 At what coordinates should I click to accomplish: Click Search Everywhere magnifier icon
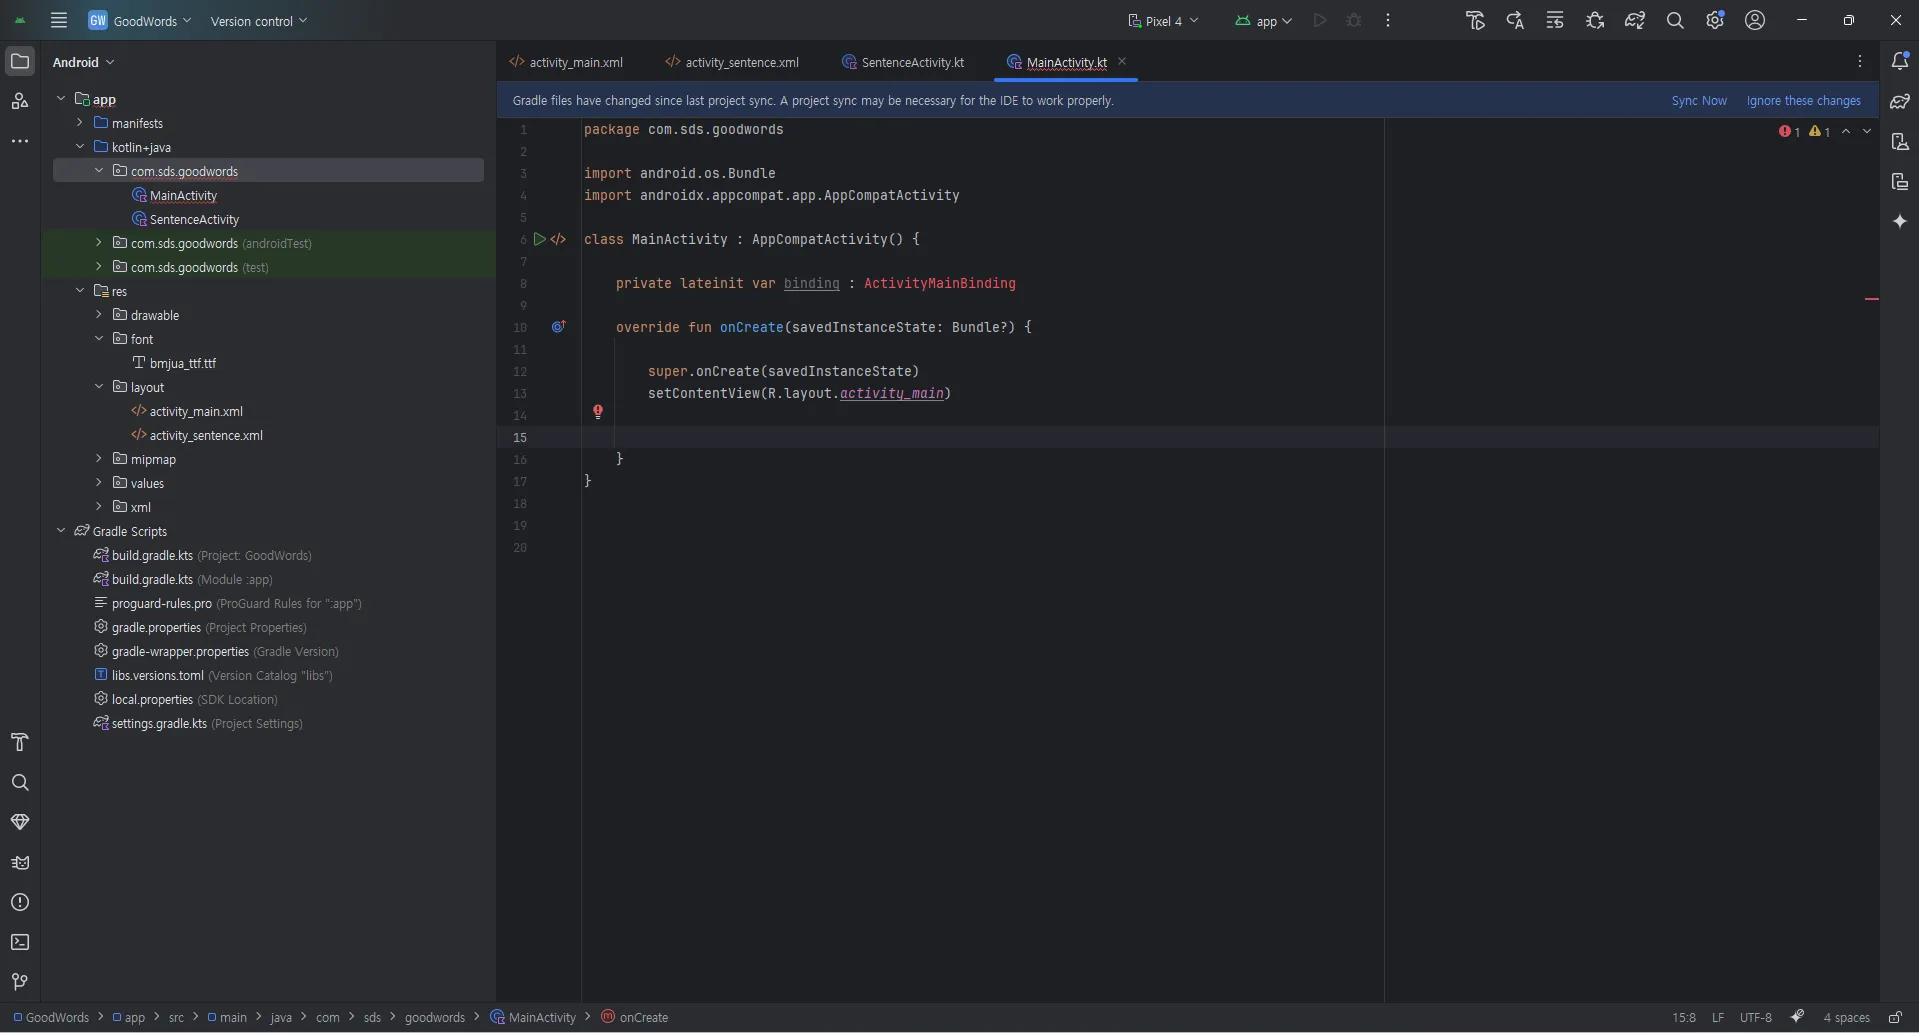pyautogui.click(x=1675, y=20)
